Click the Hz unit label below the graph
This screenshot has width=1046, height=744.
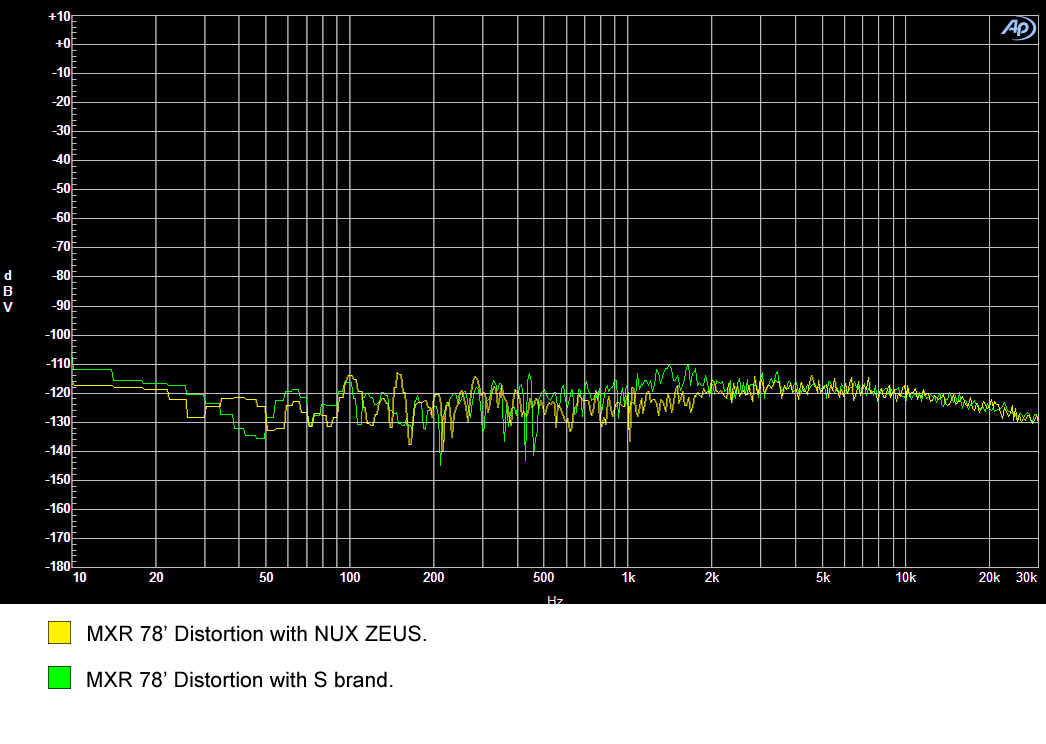[x=555, y=600]
